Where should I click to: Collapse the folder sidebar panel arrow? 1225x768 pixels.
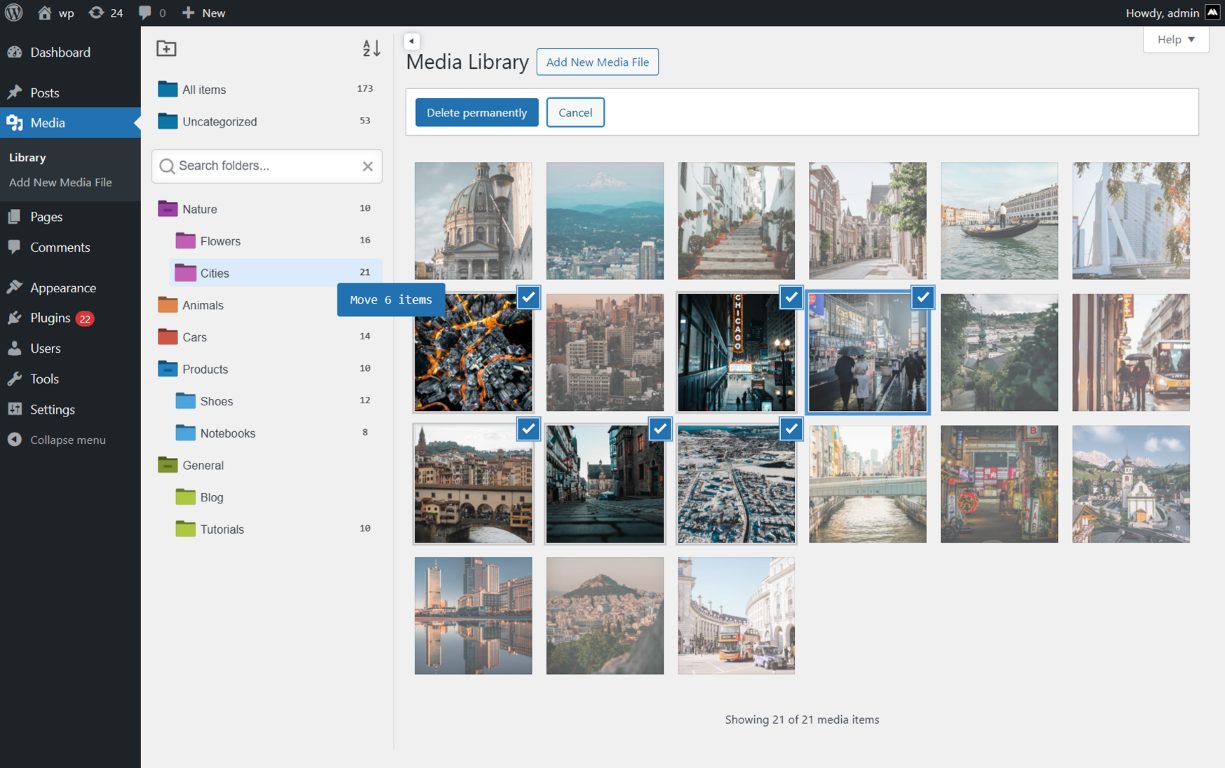[412, 41]
